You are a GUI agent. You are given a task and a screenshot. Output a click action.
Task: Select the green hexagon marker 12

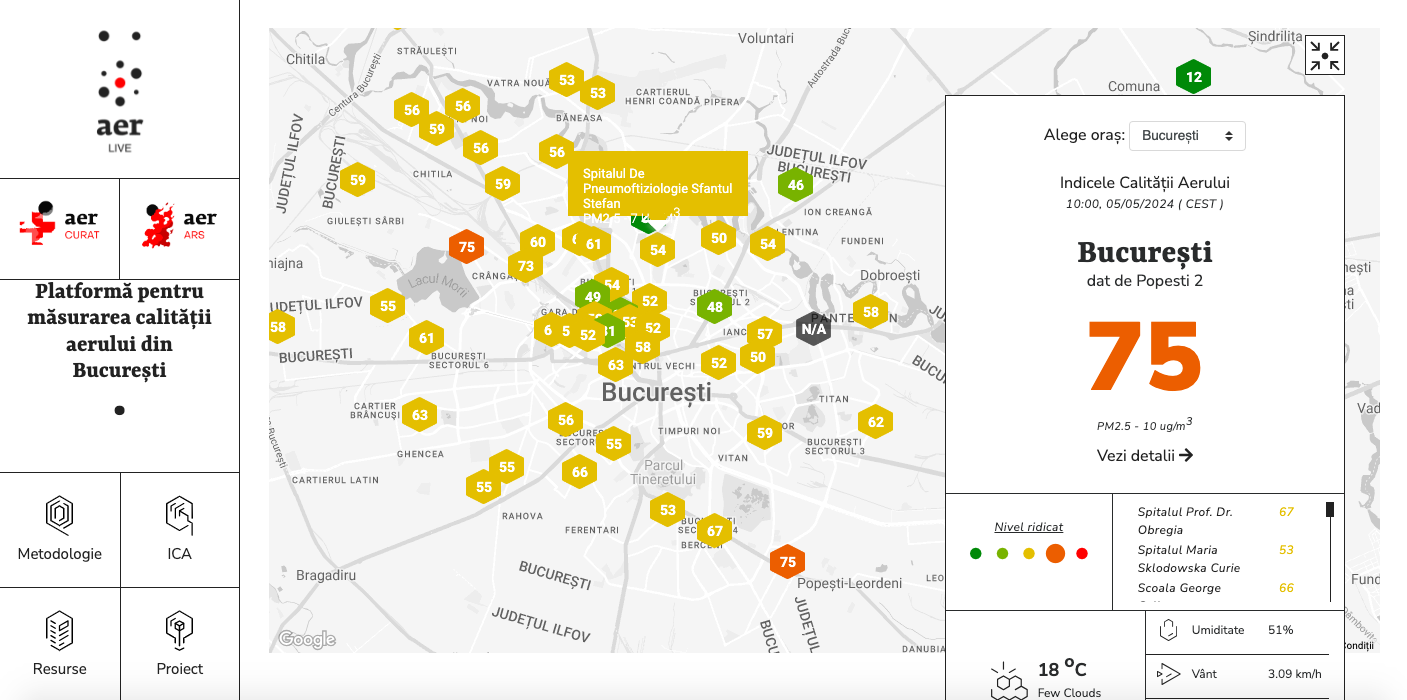click(1193, 77)
